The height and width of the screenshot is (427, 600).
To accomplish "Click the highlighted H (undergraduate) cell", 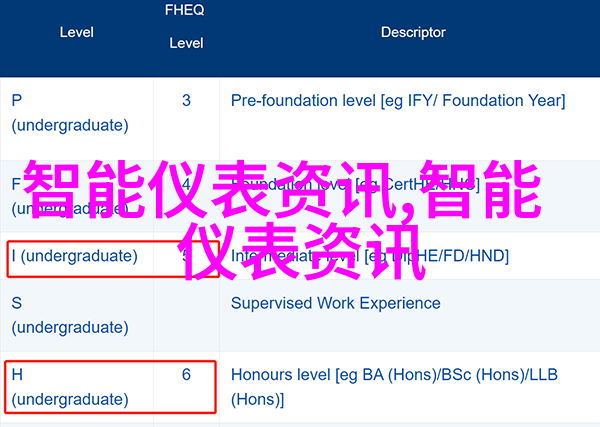I will 110,387.
